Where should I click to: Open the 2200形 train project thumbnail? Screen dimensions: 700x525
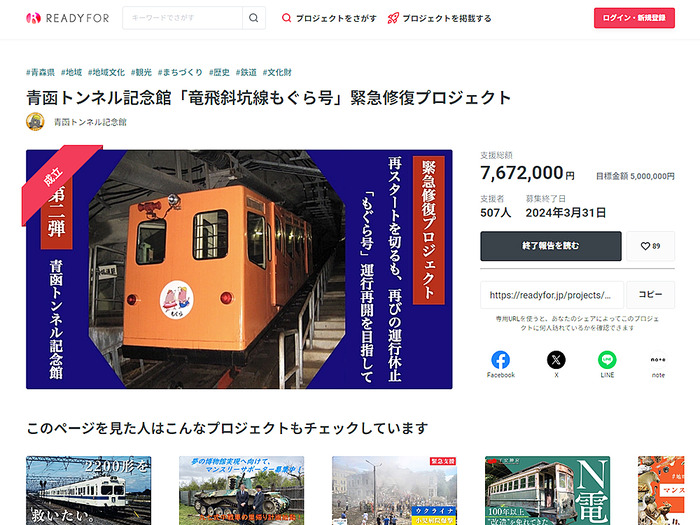88,490
